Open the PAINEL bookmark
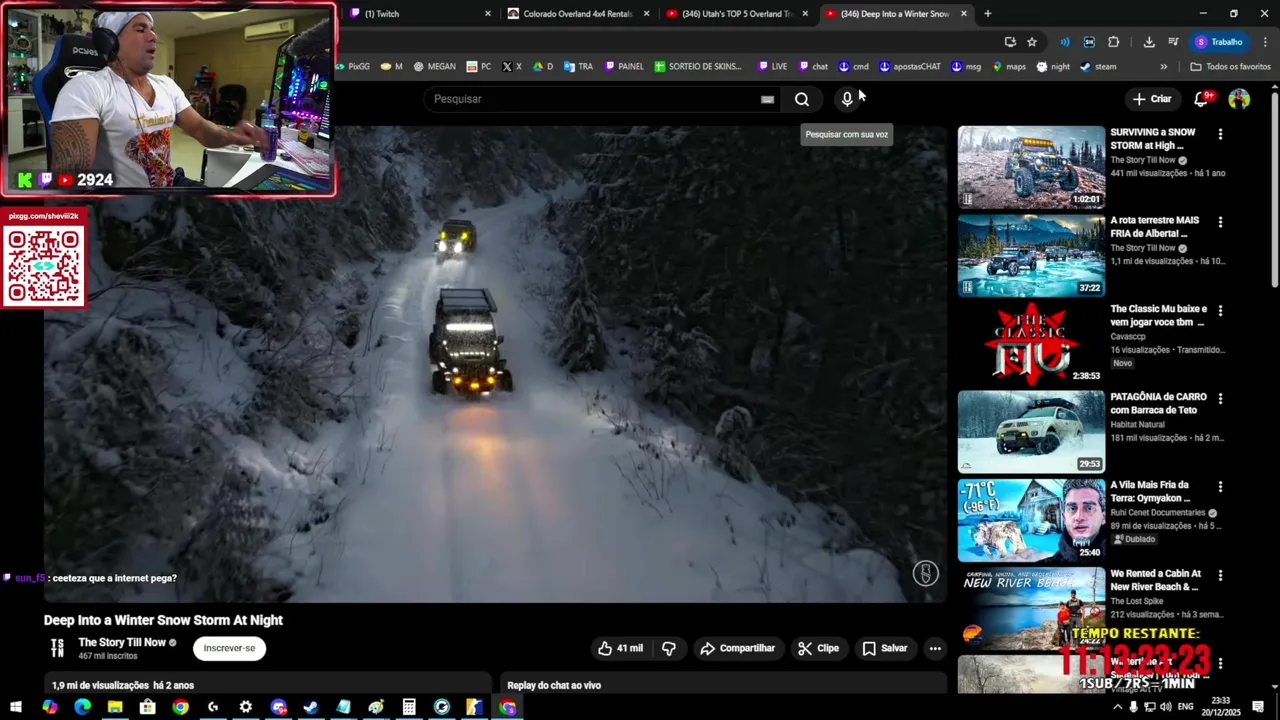Viewport: 1280px width, 720px height. 624,67
